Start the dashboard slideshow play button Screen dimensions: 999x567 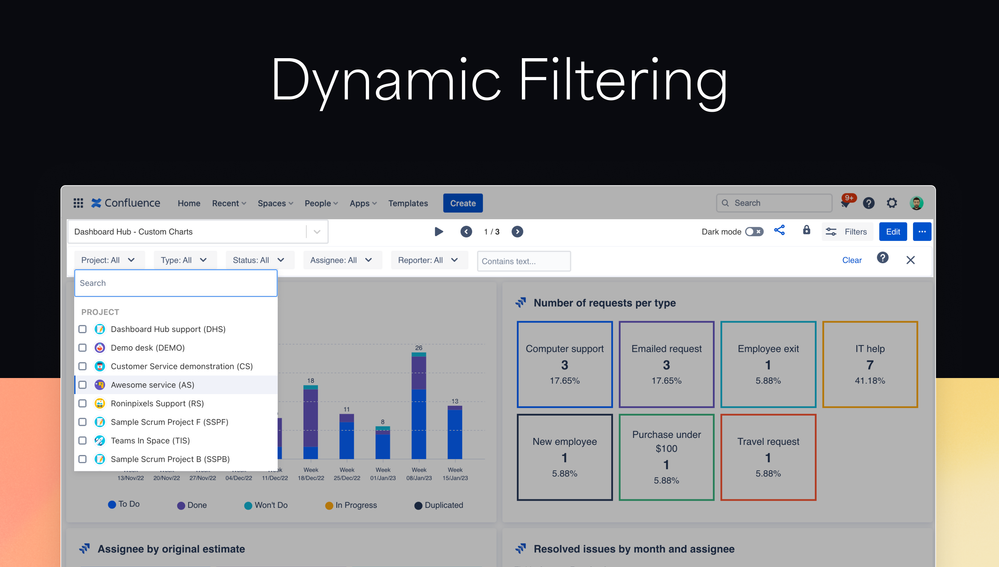click(x=439, y=232)
